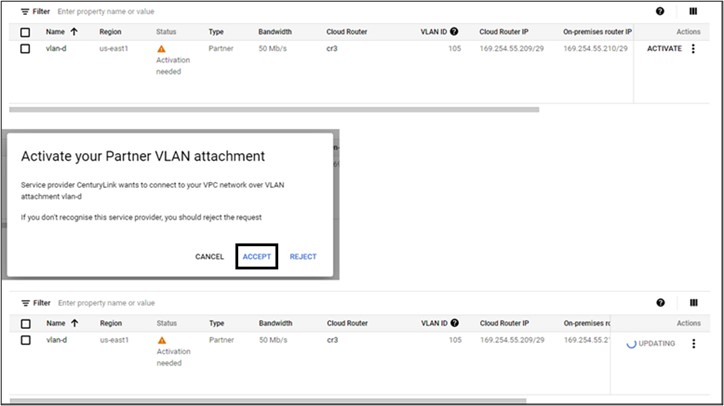The height and width of the screenshot is (406, 724).
Task: Open three-dot actions menu in top row
Action: click(x=693, y=49)
